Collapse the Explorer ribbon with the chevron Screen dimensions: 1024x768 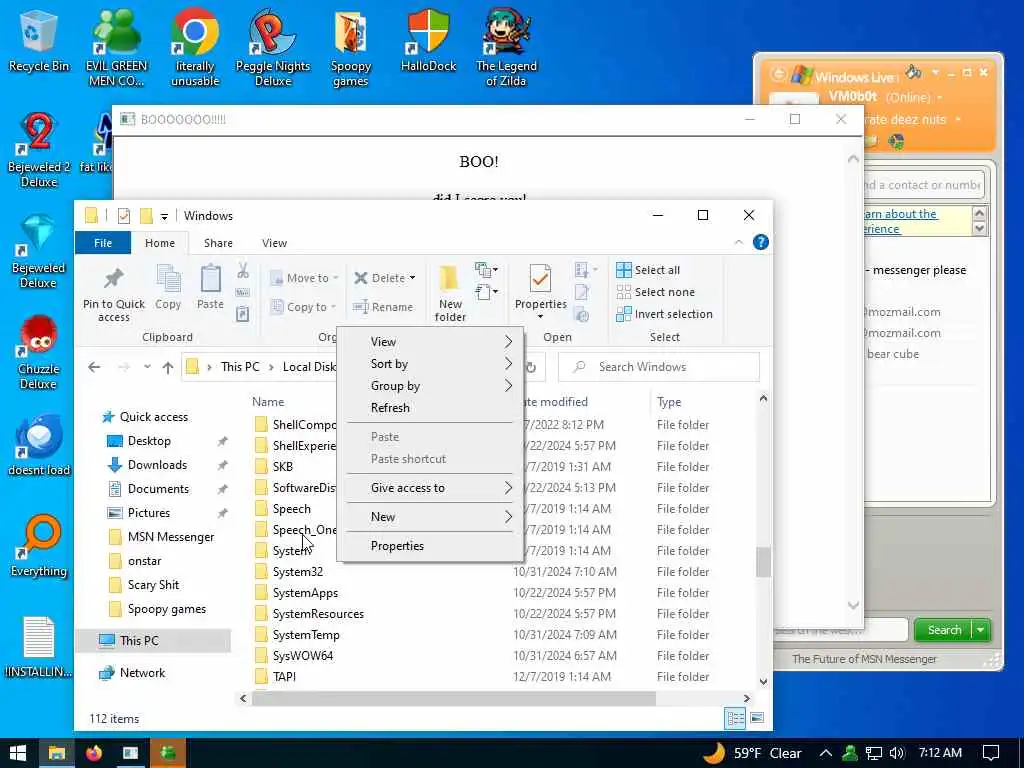739,242
